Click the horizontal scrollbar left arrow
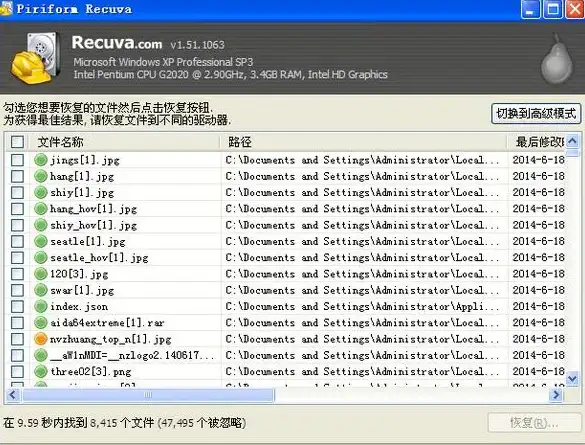 pyautogui.click(x=13, y=395)
